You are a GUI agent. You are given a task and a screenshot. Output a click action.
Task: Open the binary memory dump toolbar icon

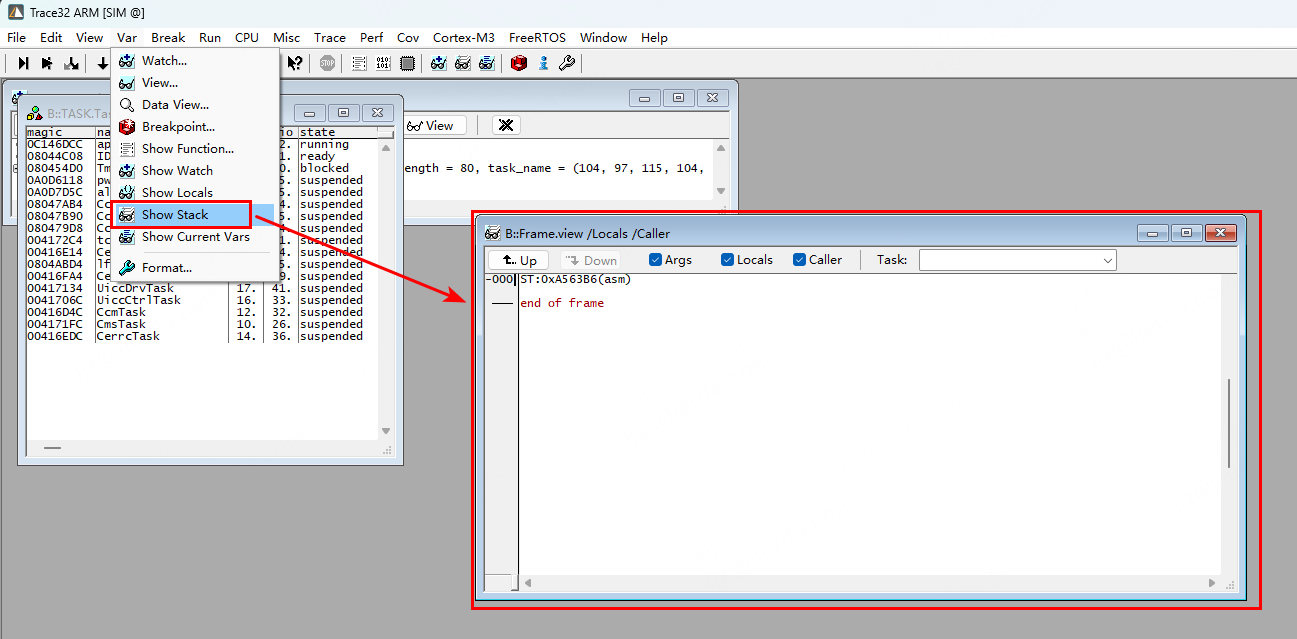point(383,63)
